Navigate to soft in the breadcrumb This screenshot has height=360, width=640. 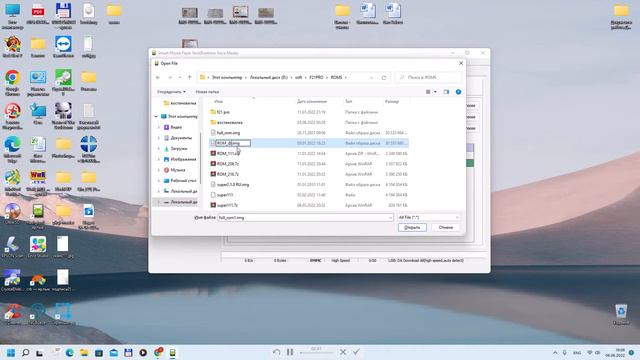(299, 78)
